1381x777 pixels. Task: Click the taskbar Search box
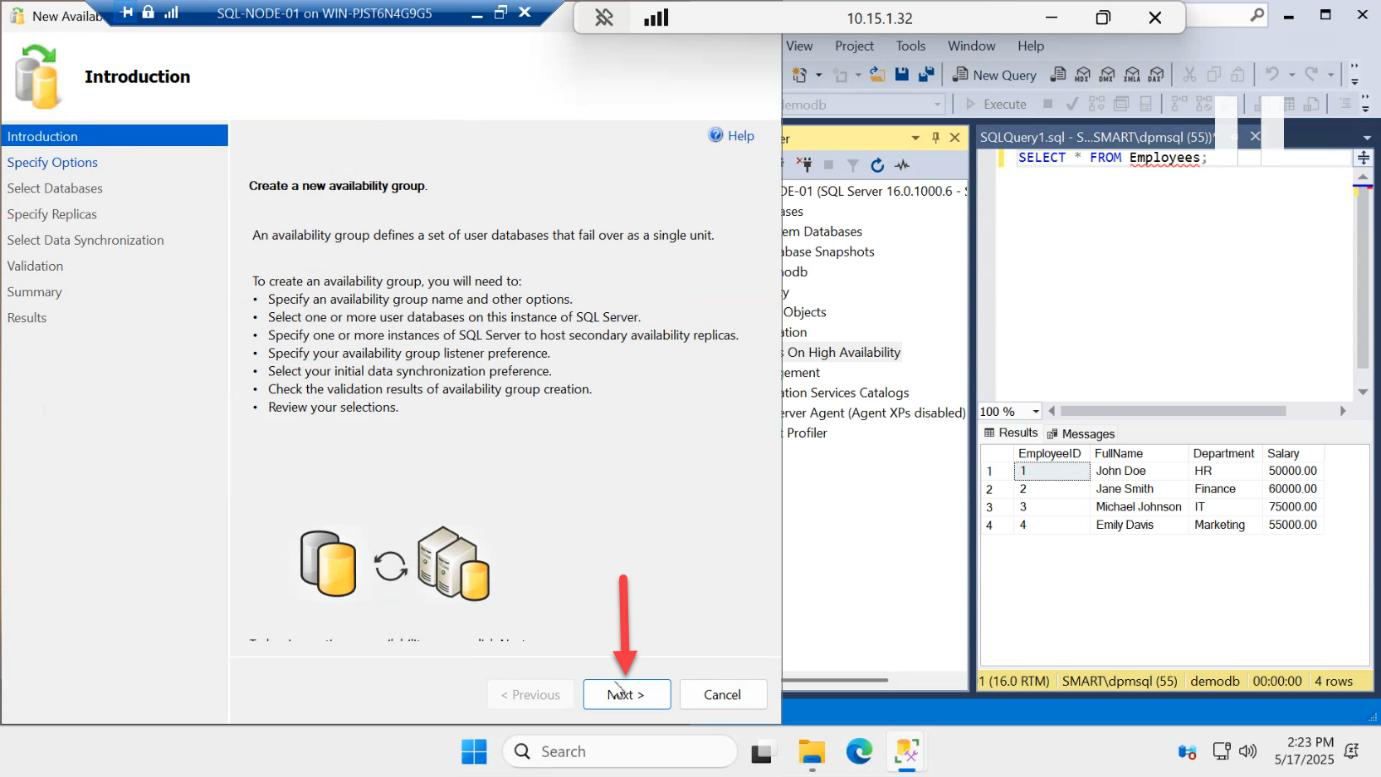click(x=620, y=751)
